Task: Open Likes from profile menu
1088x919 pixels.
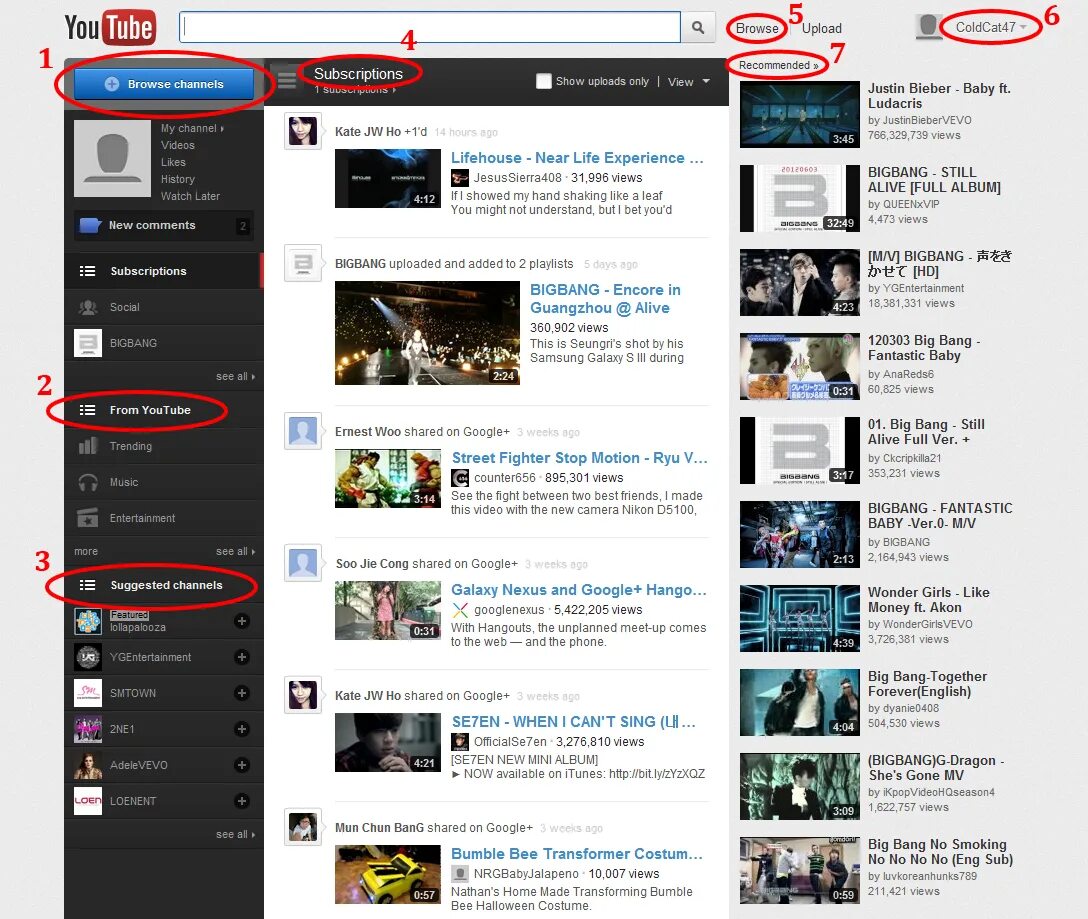Action: coord(173,162)
